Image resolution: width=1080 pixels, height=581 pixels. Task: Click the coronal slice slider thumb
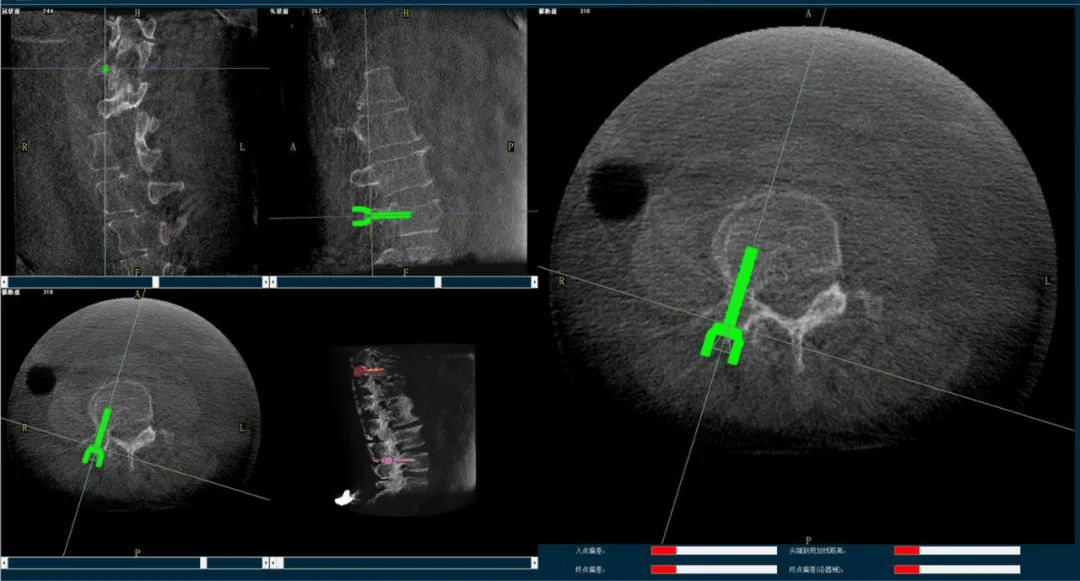pos(156,282)
